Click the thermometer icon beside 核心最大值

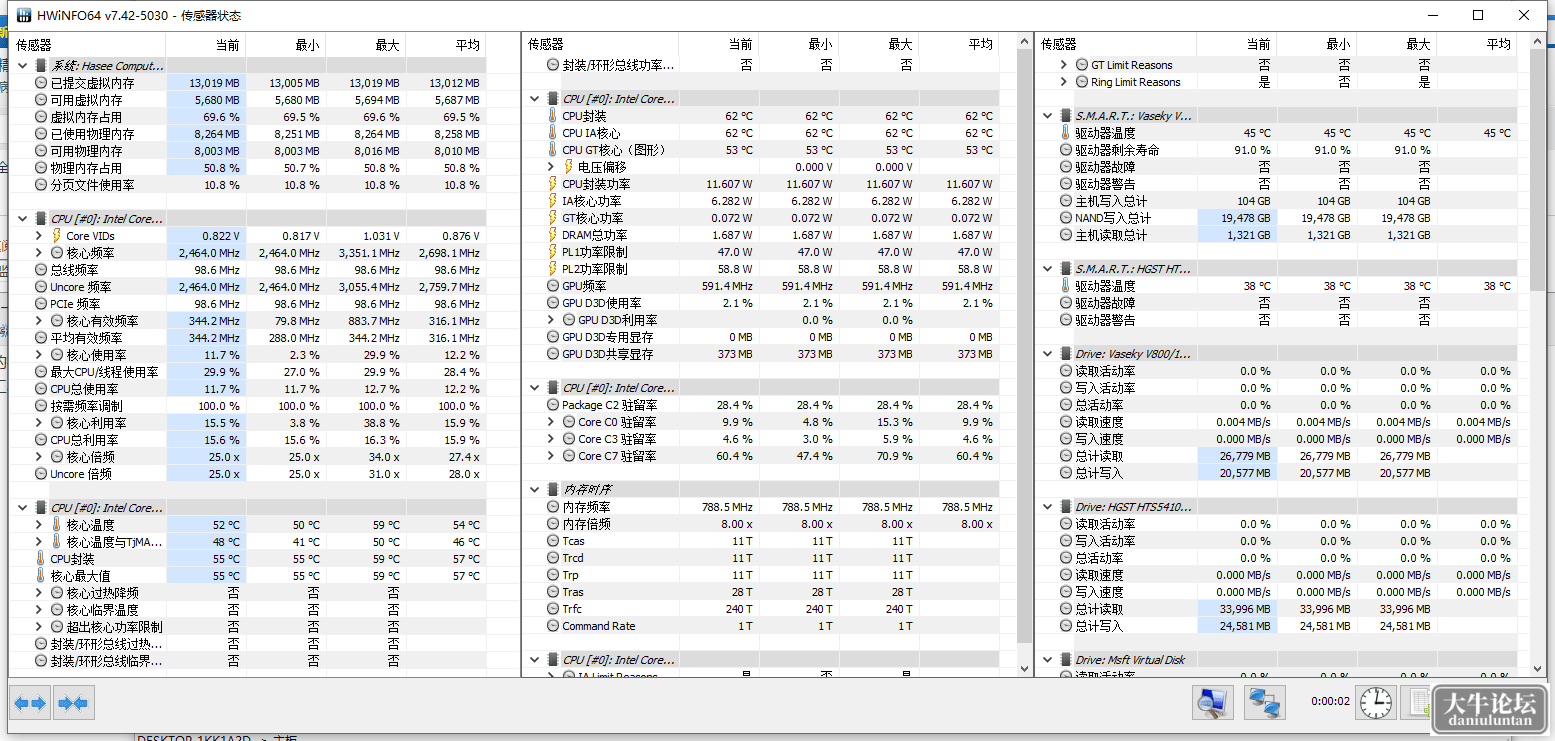(x=41, y=576)
